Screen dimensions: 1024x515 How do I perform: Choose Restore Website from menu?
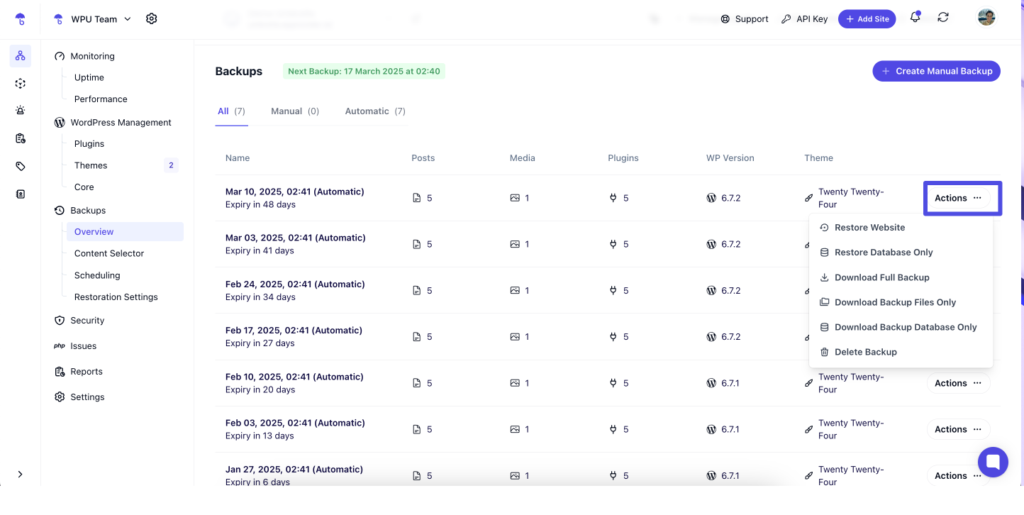click(869, 228)
